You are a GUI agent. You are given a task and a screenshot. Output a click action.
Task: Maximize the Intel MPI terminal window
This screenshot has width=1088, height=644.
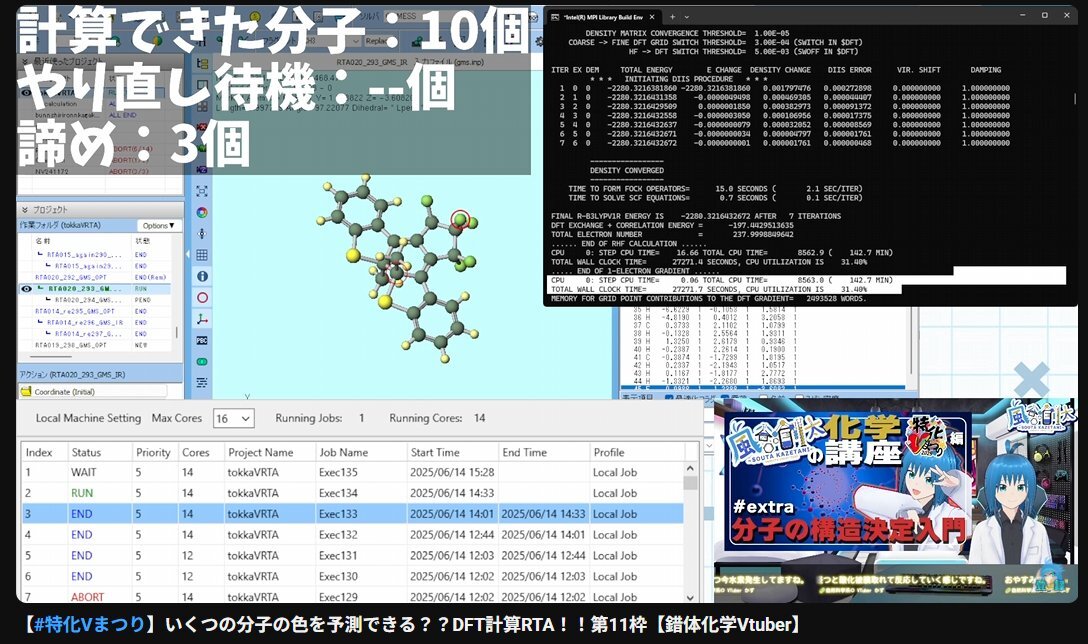click(1045, 15)
